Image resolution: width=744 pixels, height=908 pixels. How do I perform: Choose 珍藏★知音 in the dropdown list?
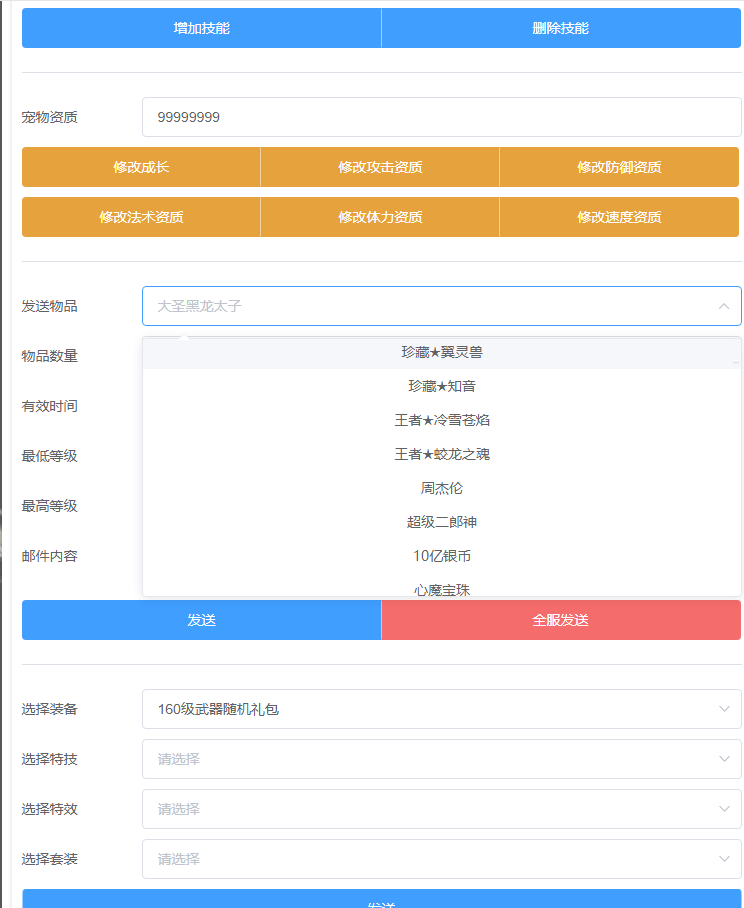coord(441,386)
